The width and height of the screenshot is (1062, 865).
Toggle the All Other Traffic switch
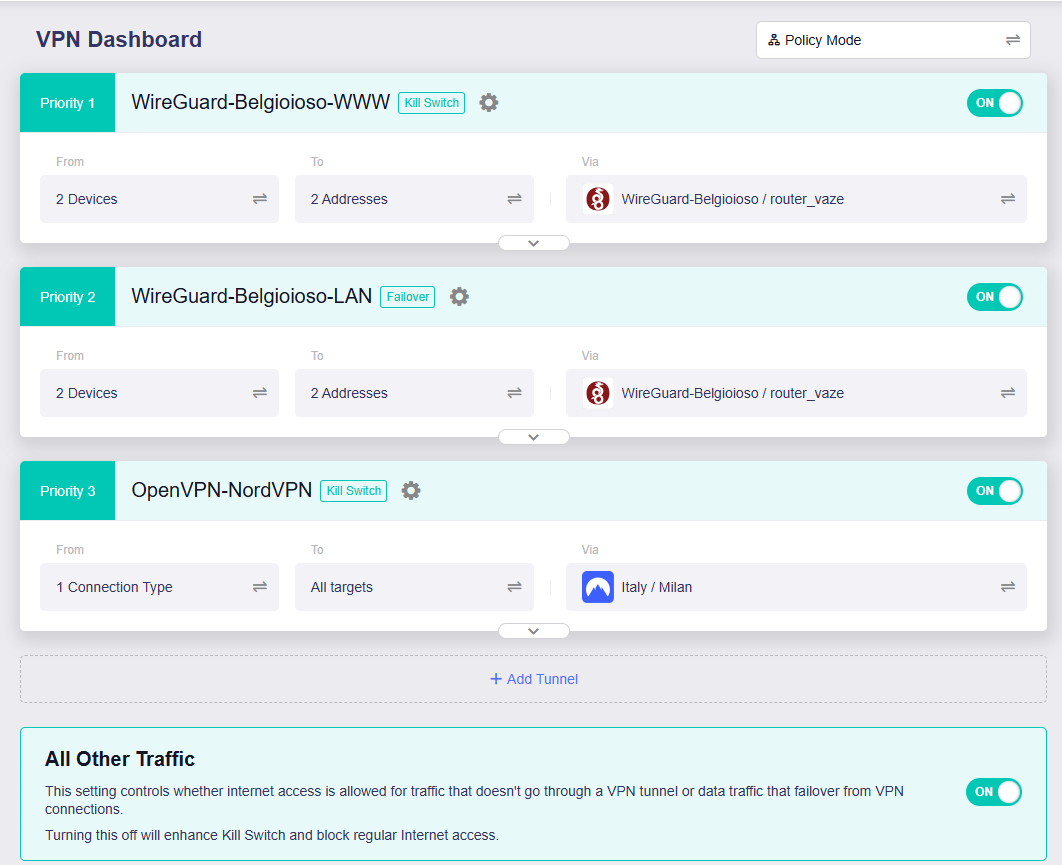point(994,792)
